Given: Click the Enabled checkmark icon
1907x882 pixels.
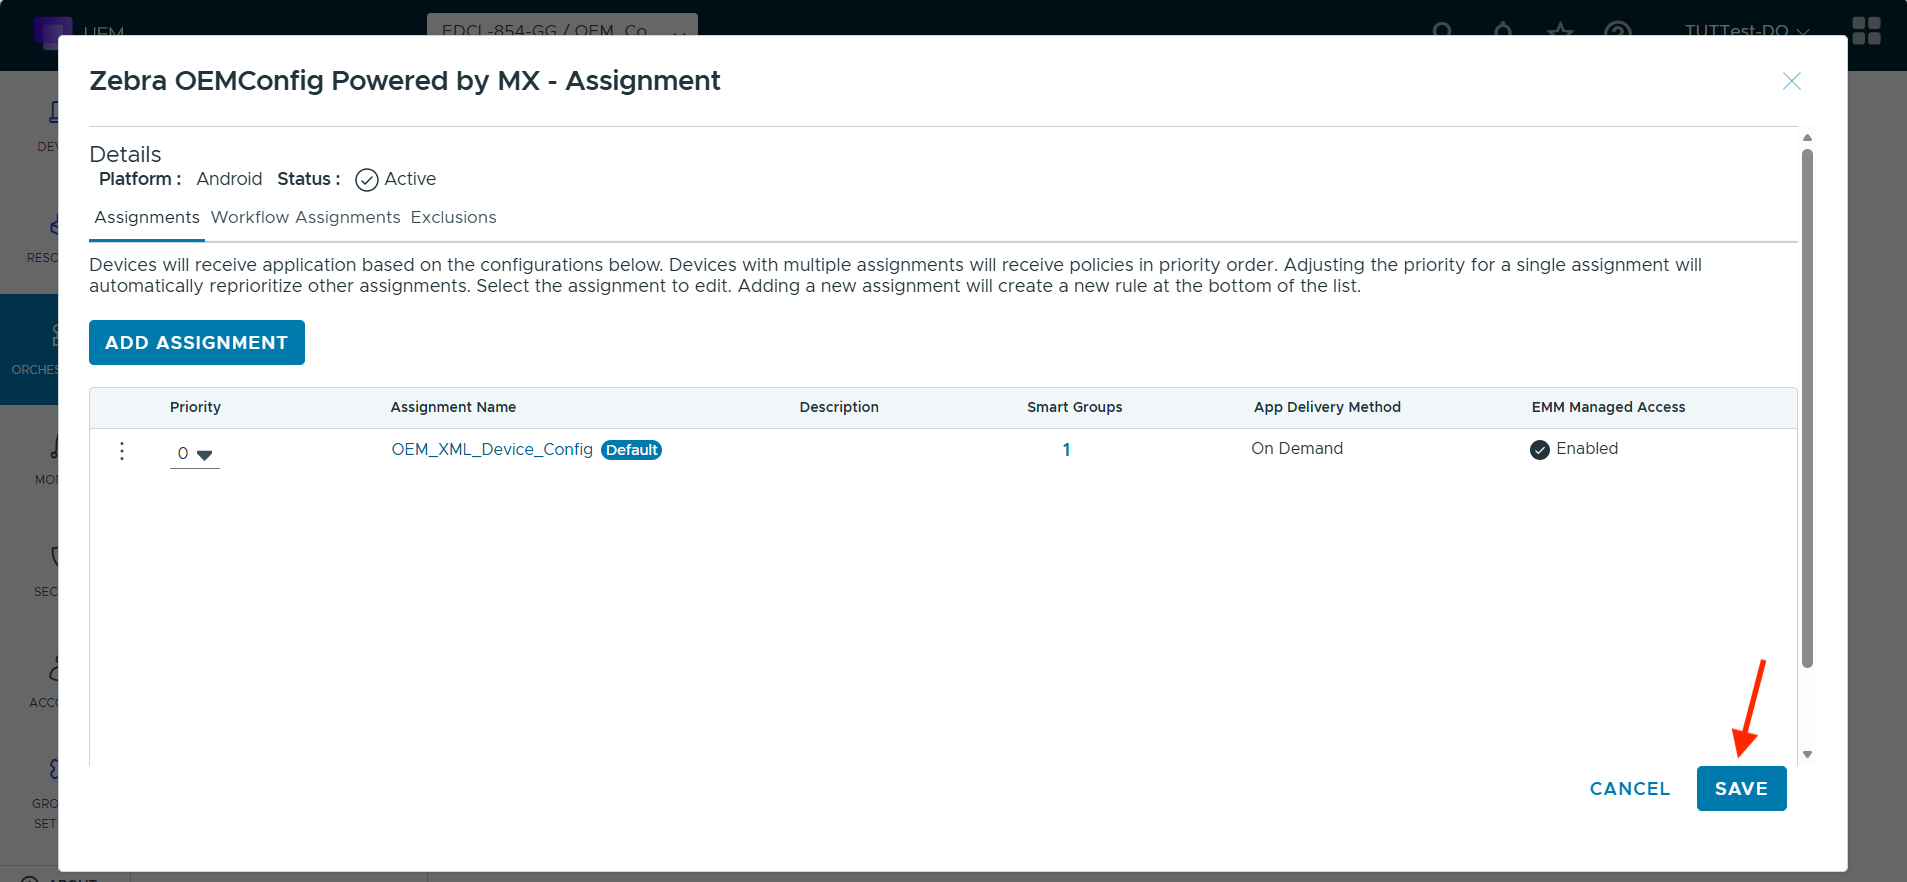Looking at the screenshot, I should click(x=1540, y=450).
